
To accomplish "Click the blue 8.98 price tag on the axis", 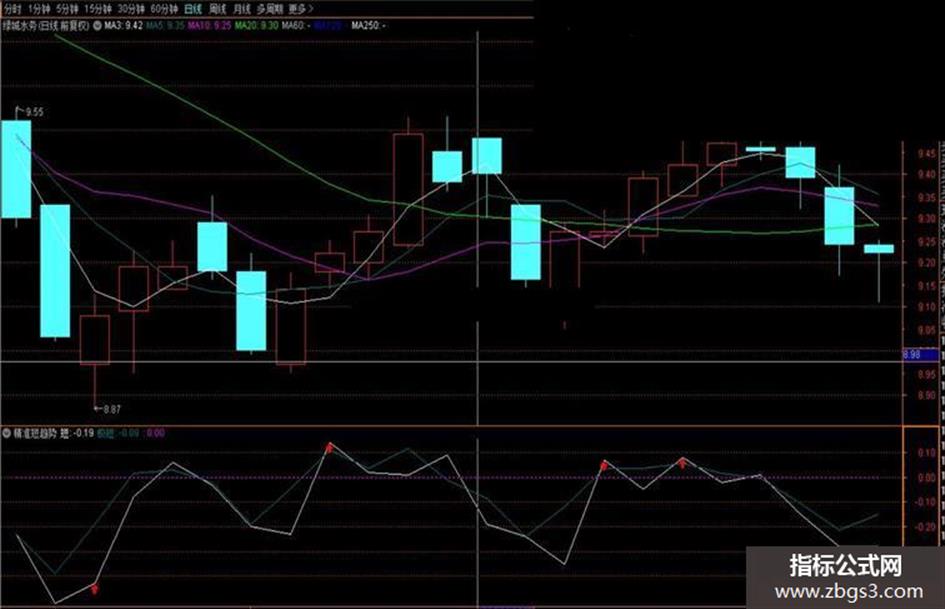I will click(x=921, y=355).
